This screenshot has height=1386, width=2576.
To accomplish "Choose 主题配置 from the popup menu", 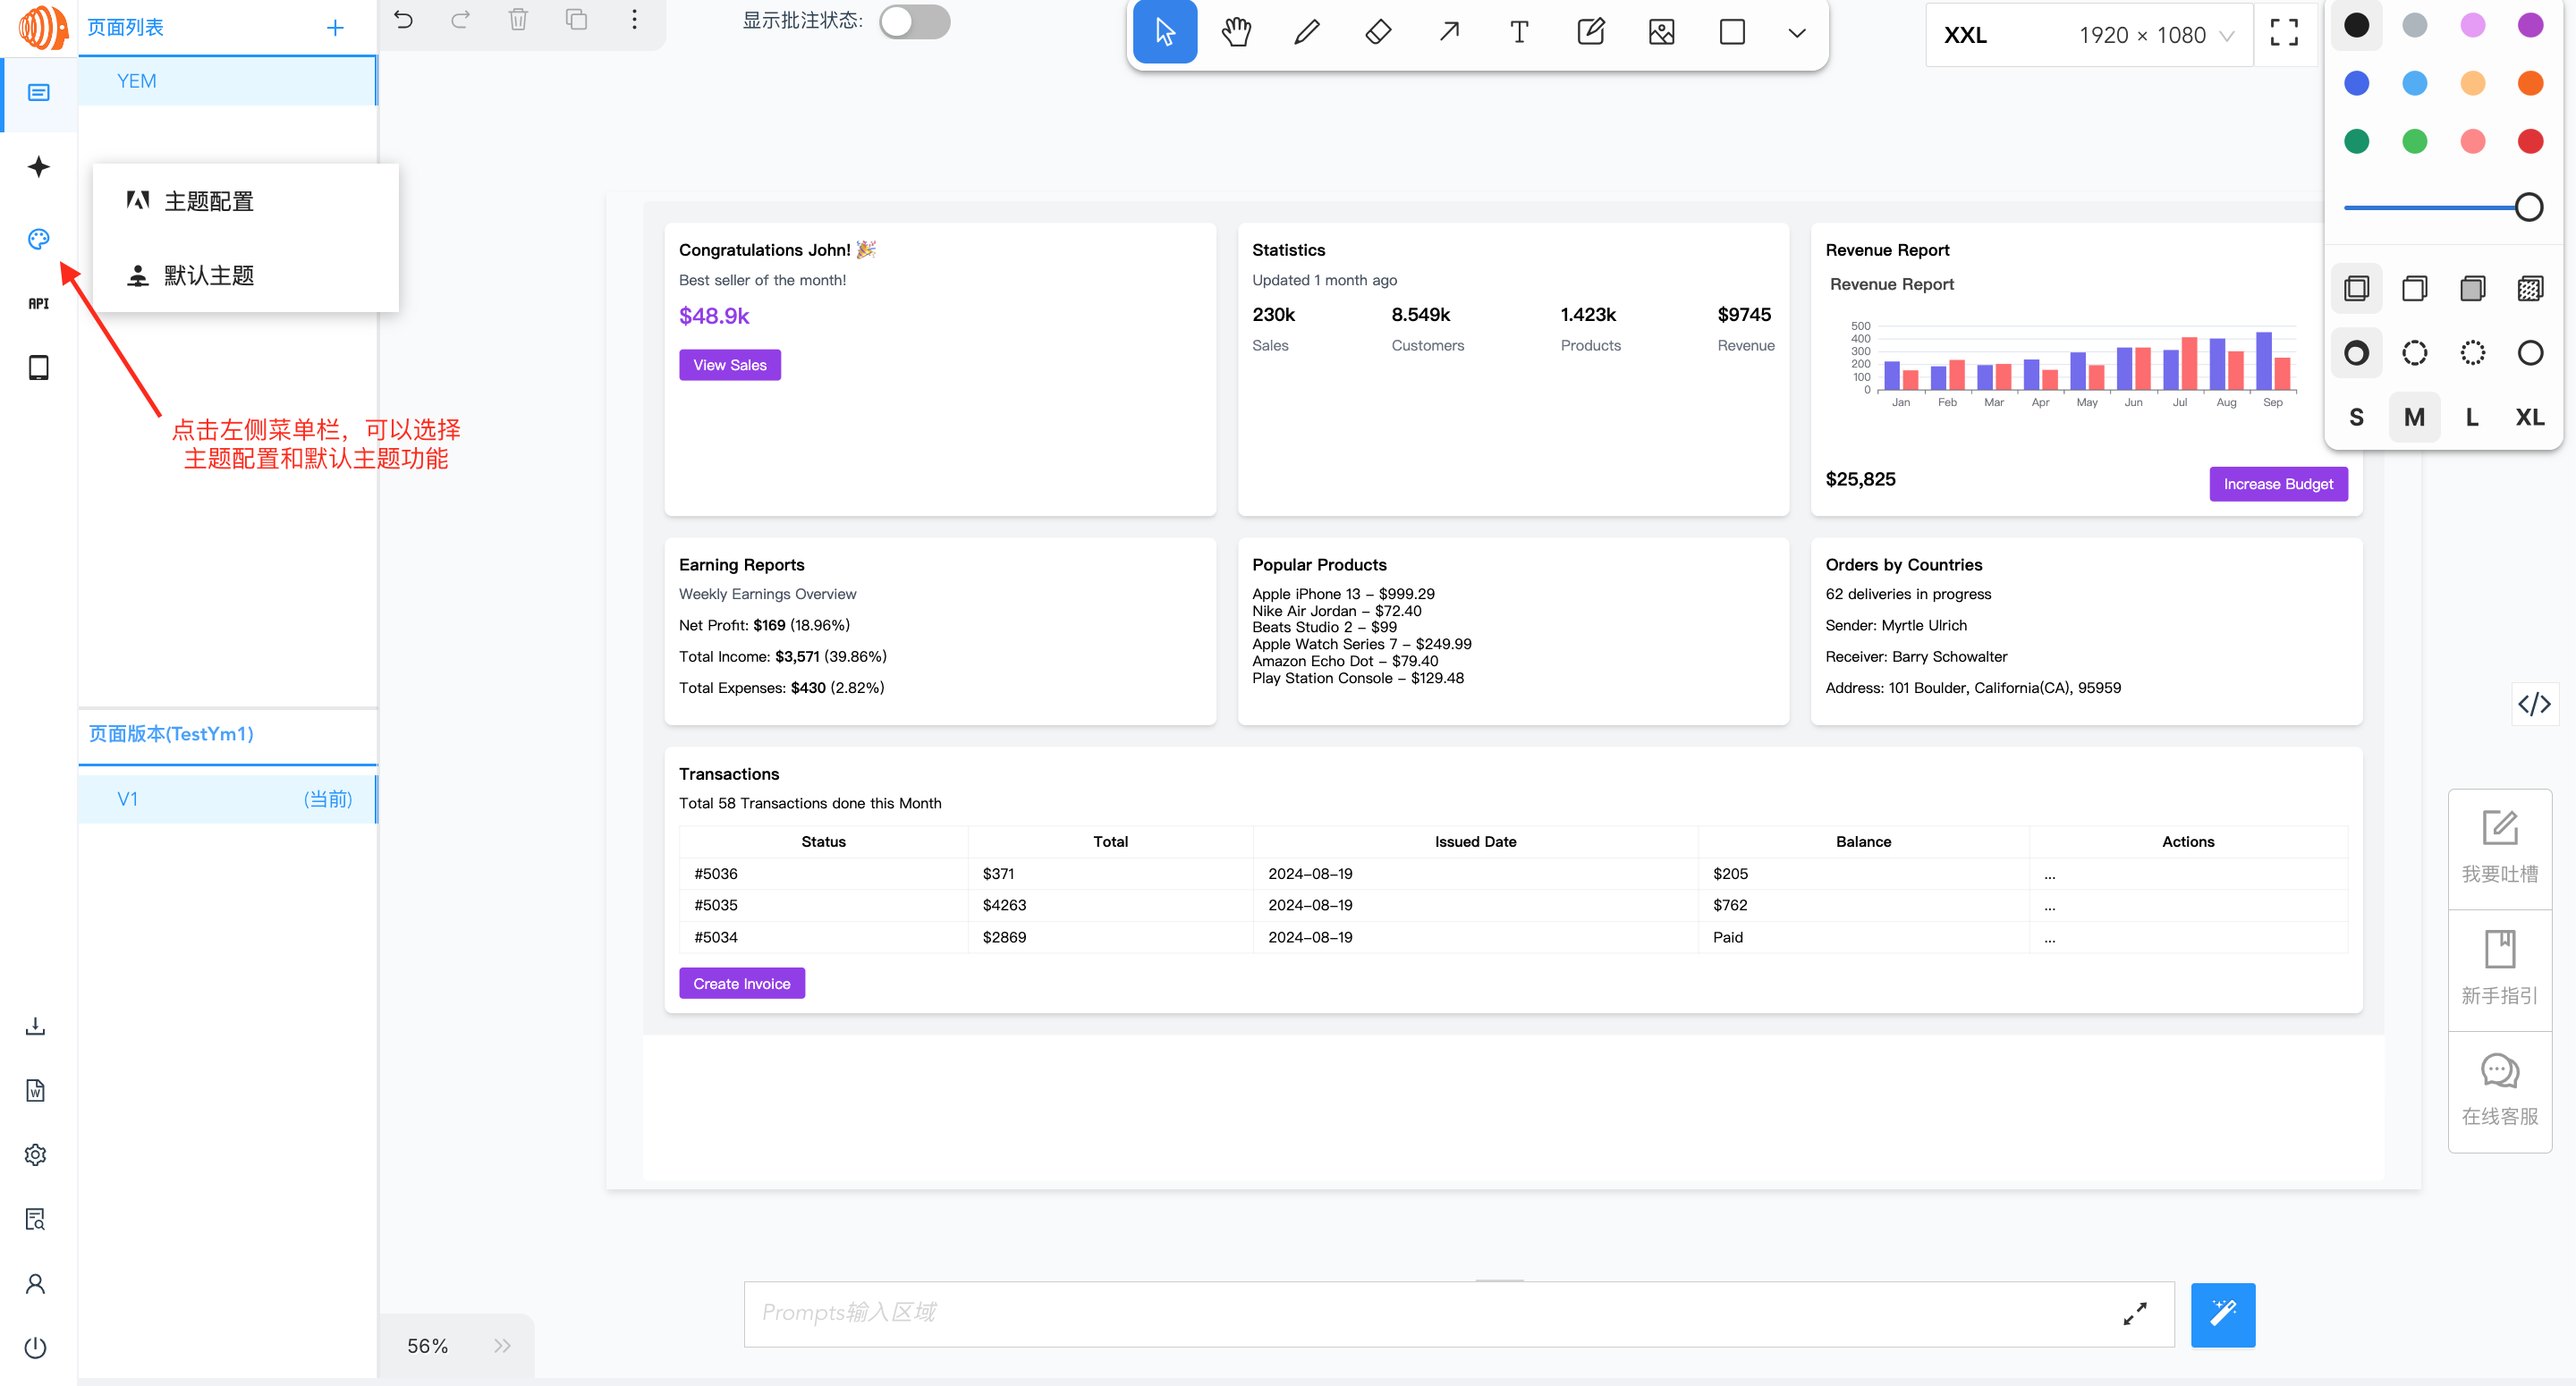I will coord(209,202).
